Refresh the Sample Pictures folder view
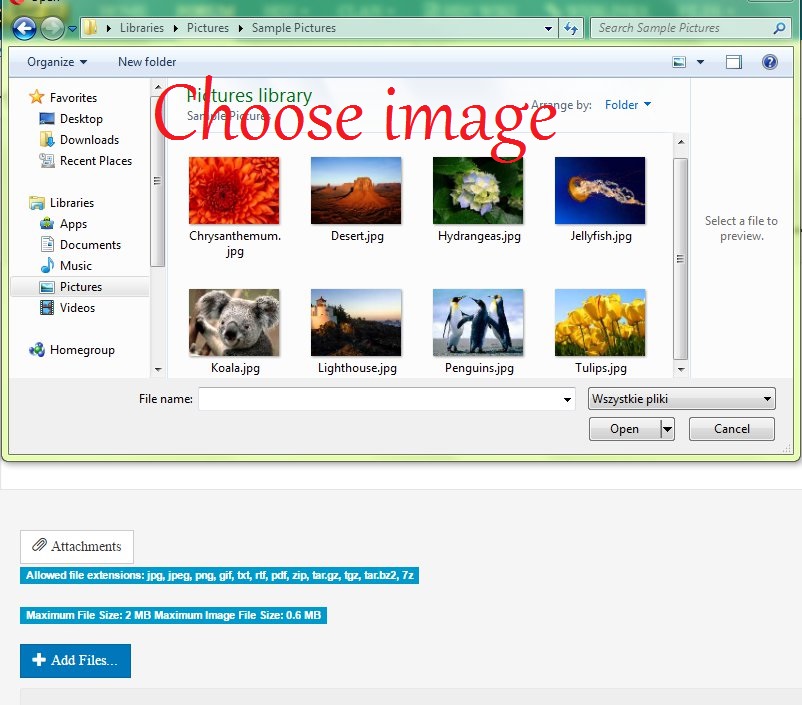The height and width of the screenshot is (705, 802). [571, 28]
